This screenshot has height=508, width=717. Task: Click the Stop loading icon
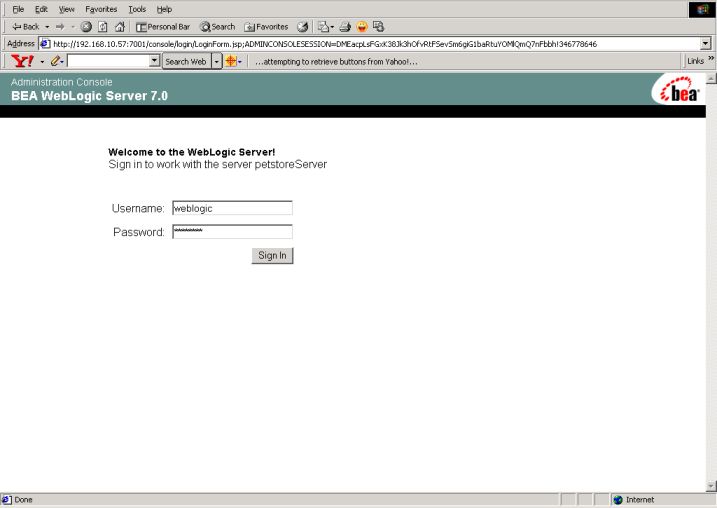[x=86, y=27]
